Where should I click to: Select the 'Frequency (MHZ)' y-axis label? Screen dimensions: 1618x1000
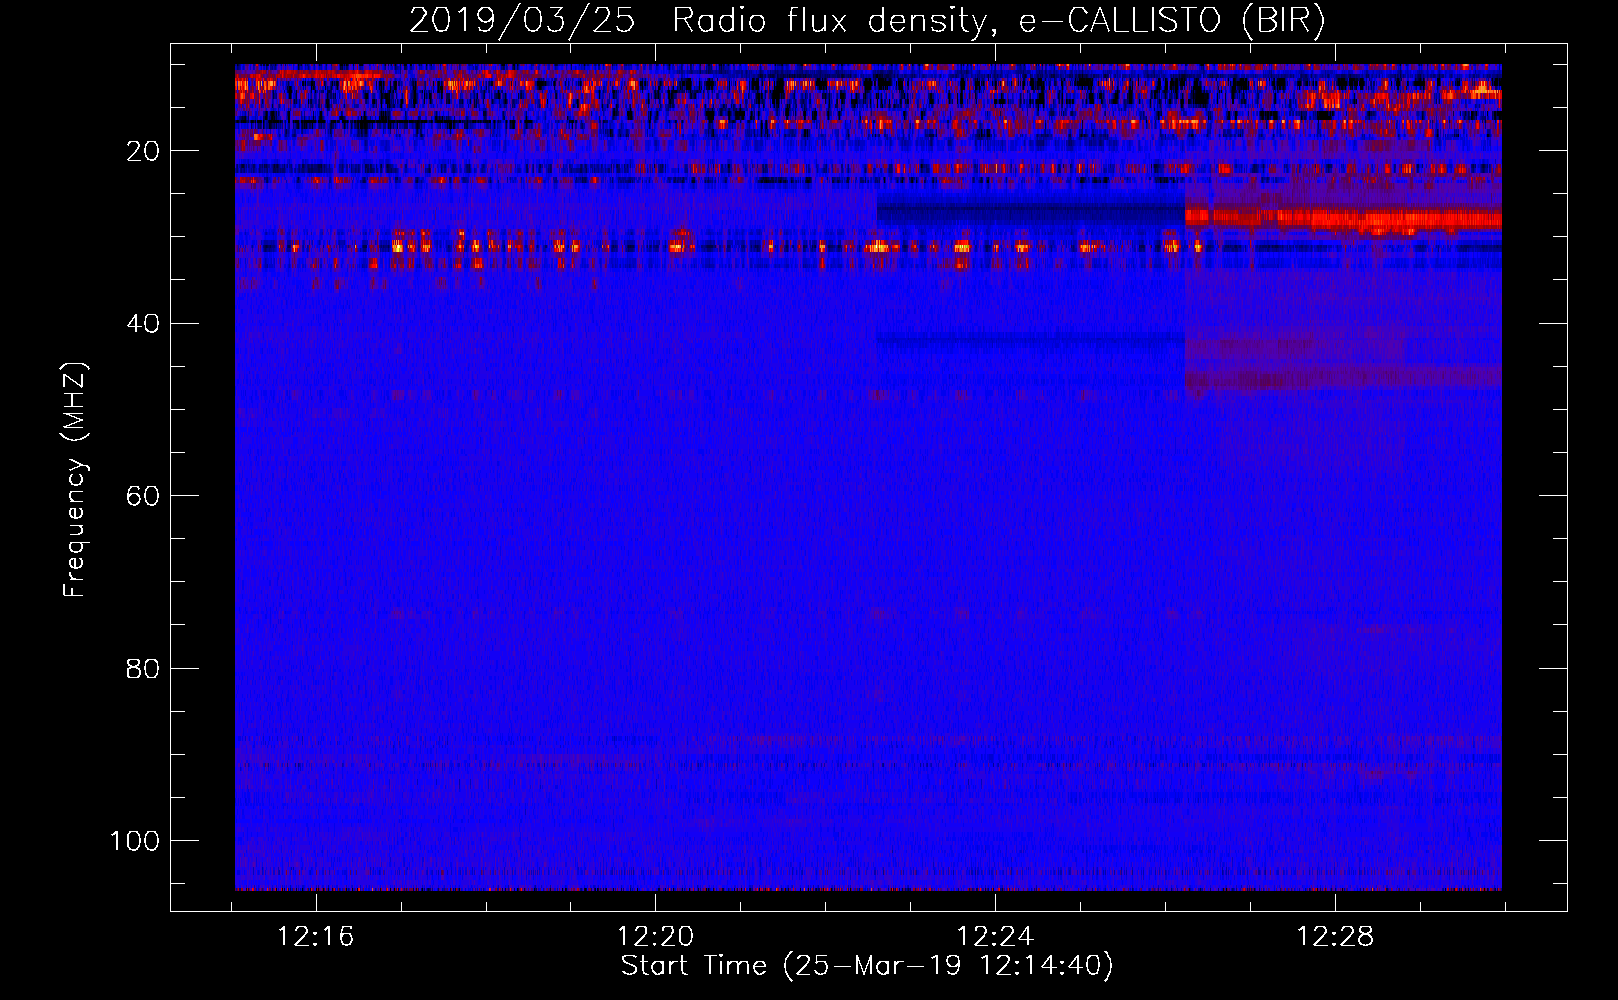point(75,479)
